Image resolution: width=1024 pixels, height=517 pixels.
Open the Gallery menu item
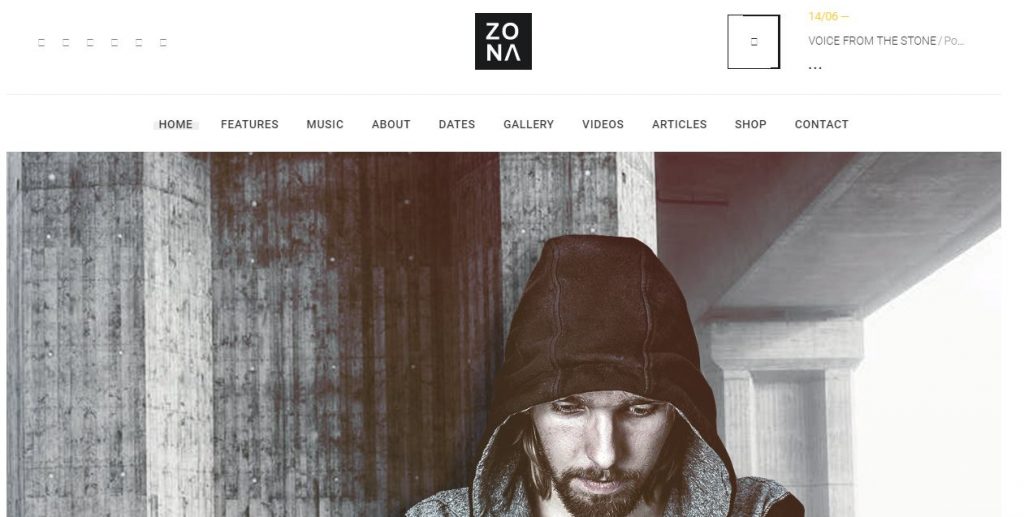528,124
